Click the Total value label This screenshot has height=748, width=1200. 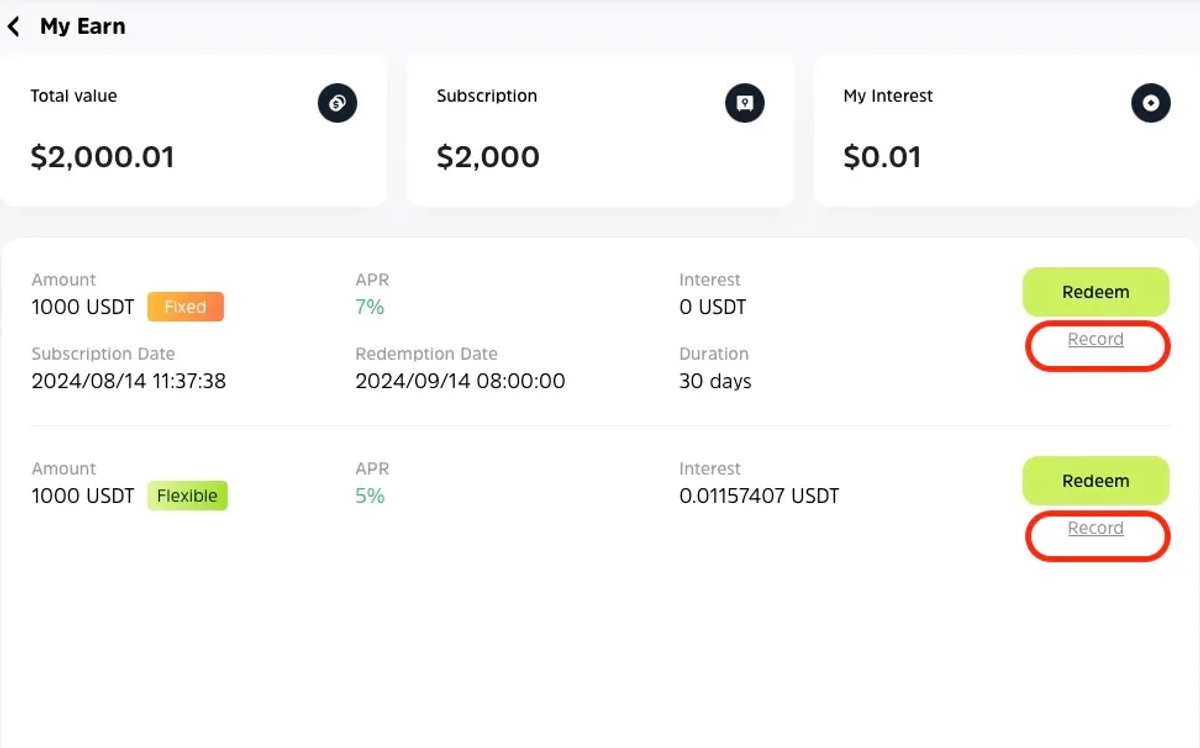pos(74,96)
